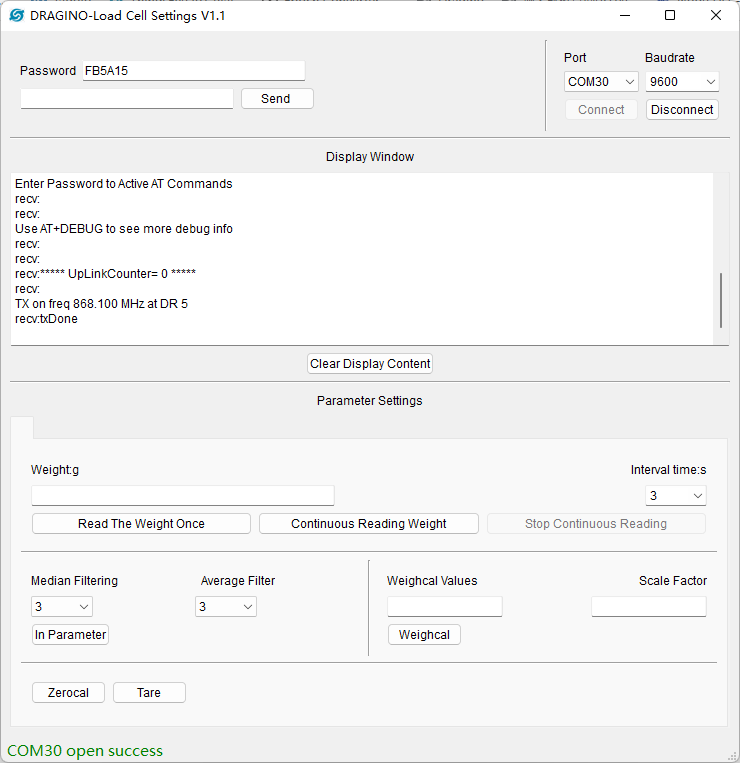Clear Display Content button

pos(370,363)
